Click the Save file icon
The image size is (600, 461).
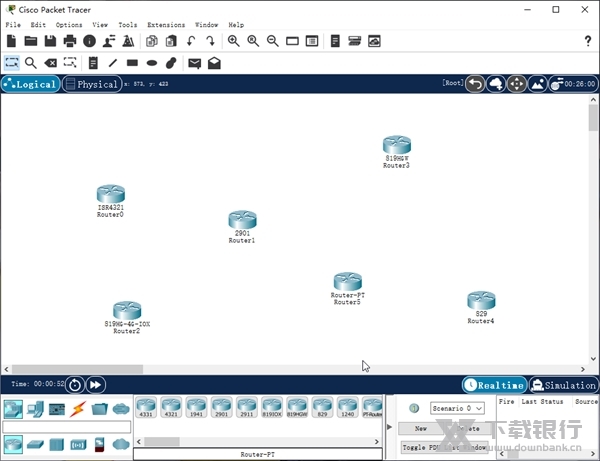tap(50, 41)
